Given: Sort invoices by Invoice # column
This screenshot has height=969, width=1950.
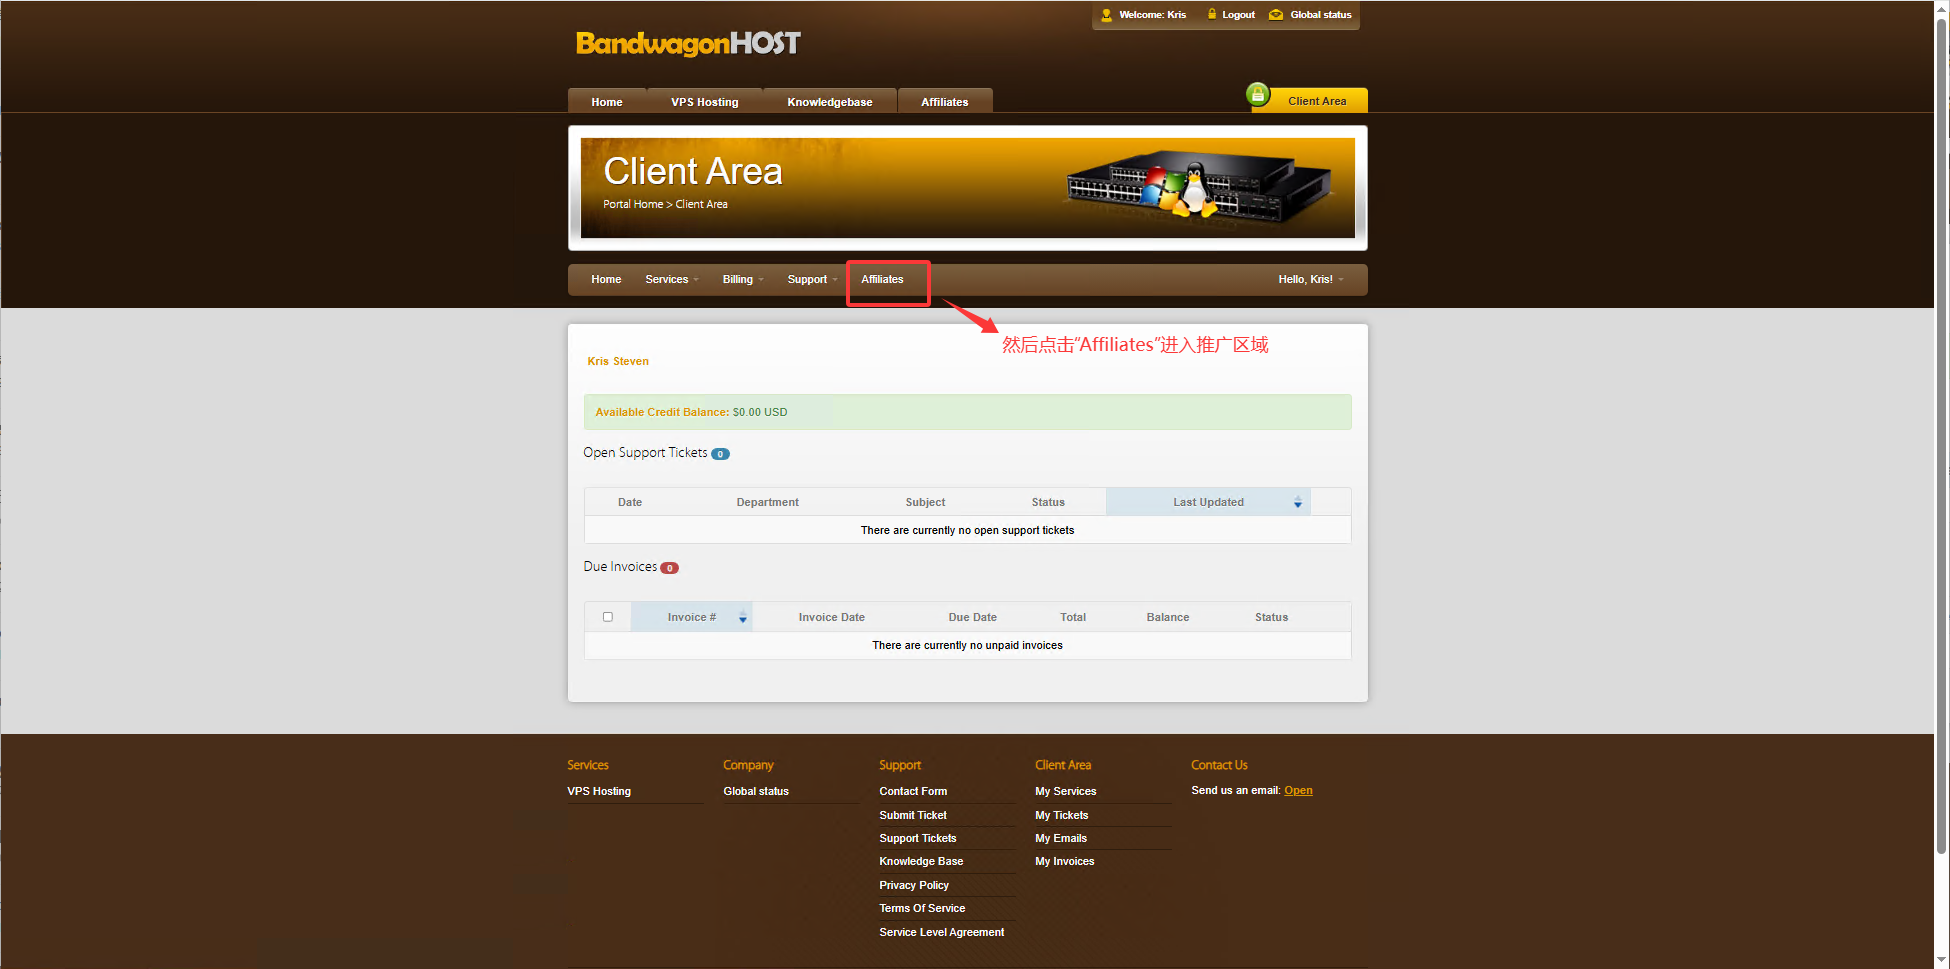Looking at the screenshot, I should click(x=692, y=617).
